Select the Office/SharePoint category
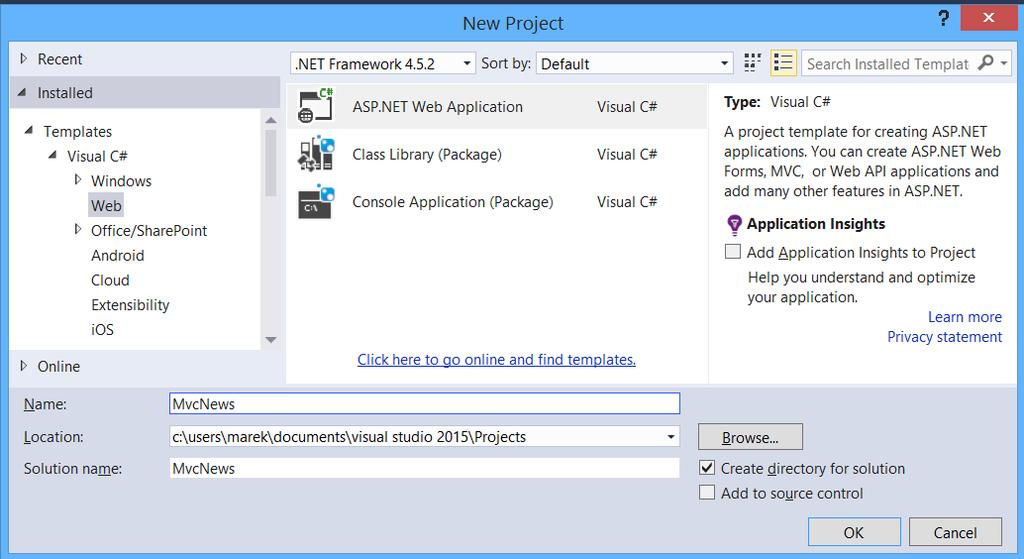Image resolution: width=1024 pixels, height=559 pixels. click(x=149, y=231)
